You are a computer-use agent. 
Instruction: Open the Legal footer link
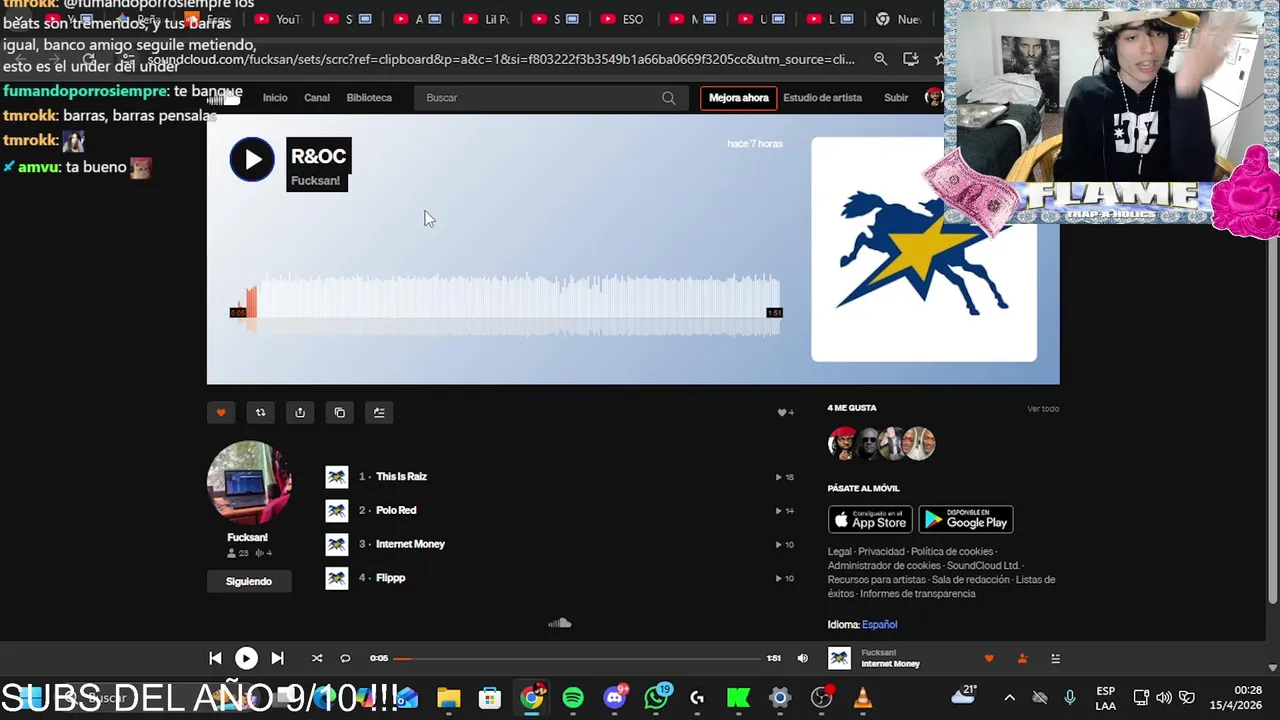pos(839,552)
